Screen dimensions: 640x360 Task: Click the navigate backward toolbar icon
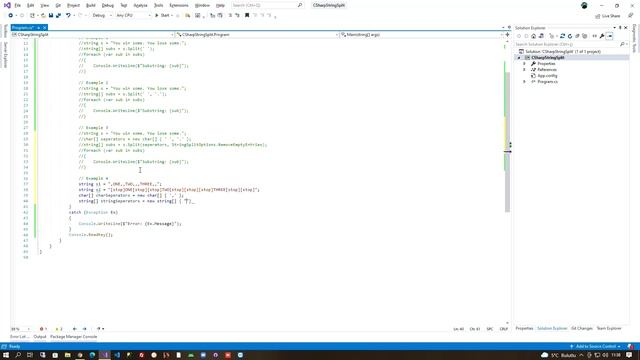pos(11,16)
